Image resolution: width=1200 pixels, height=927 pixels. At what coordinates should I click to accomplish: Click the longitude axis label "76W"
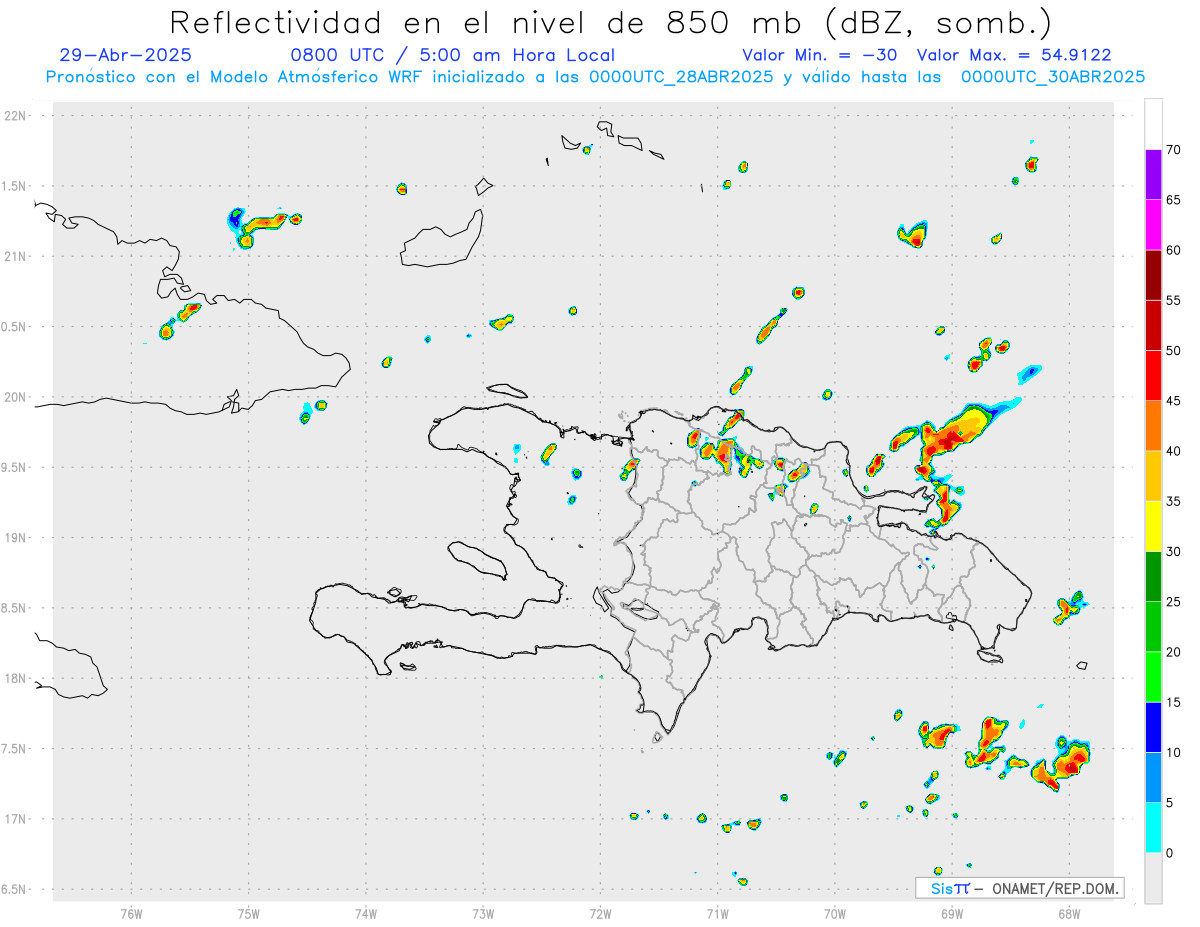tap(131, 913)
